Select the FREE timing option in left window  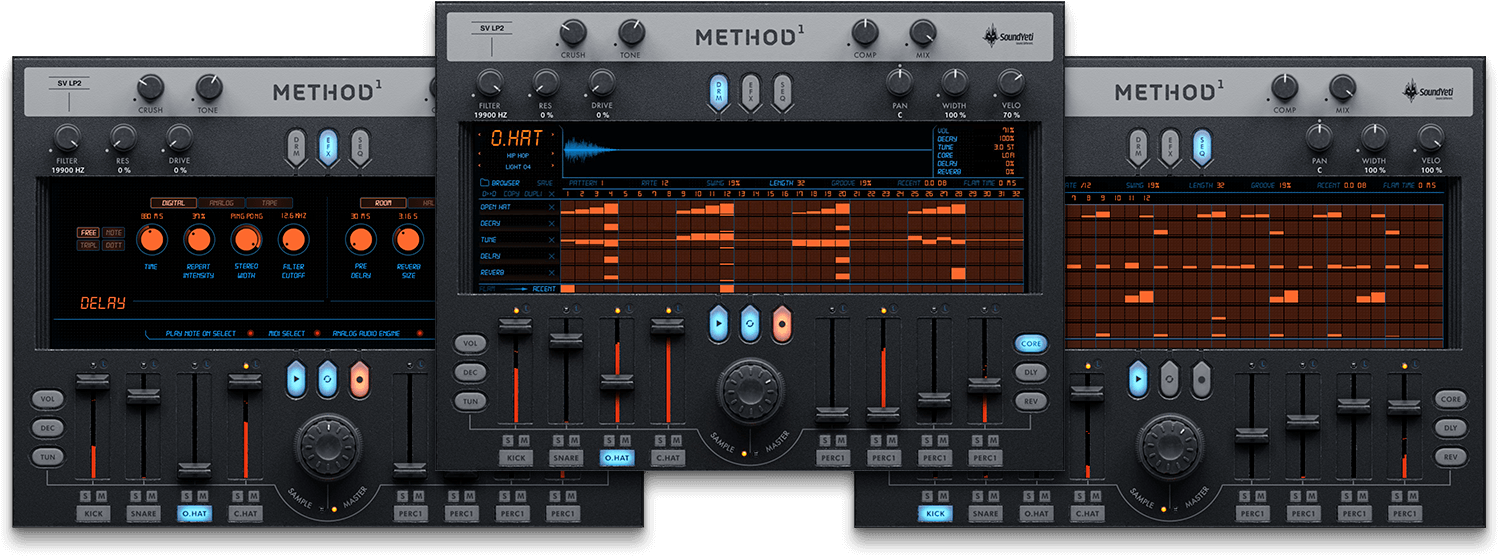click(x=88, y=232)
